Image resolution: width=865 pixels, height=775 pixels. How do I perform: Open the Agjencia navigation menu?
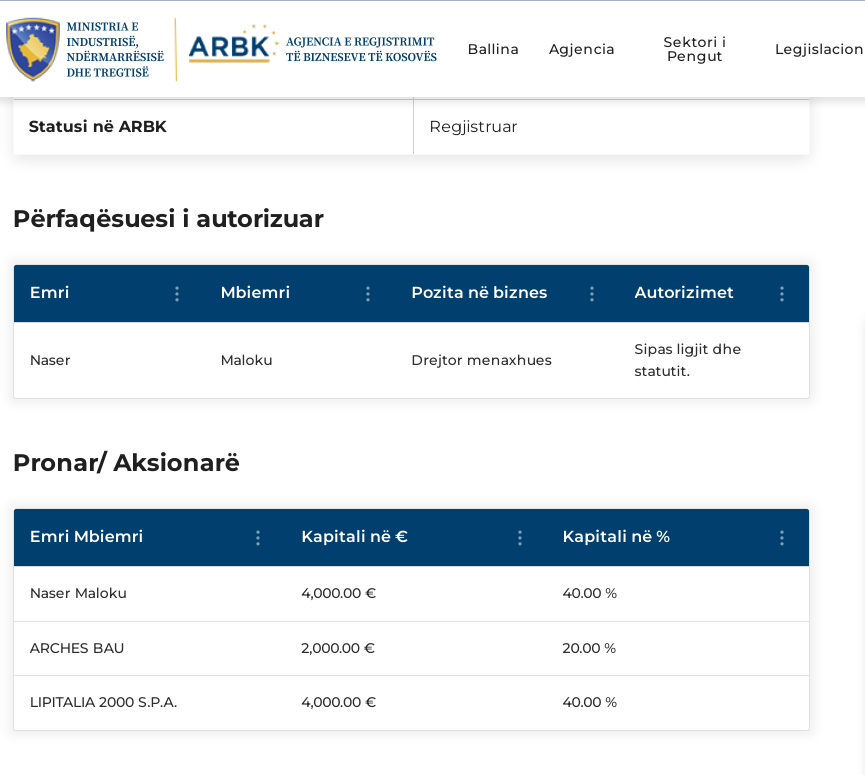581,49
